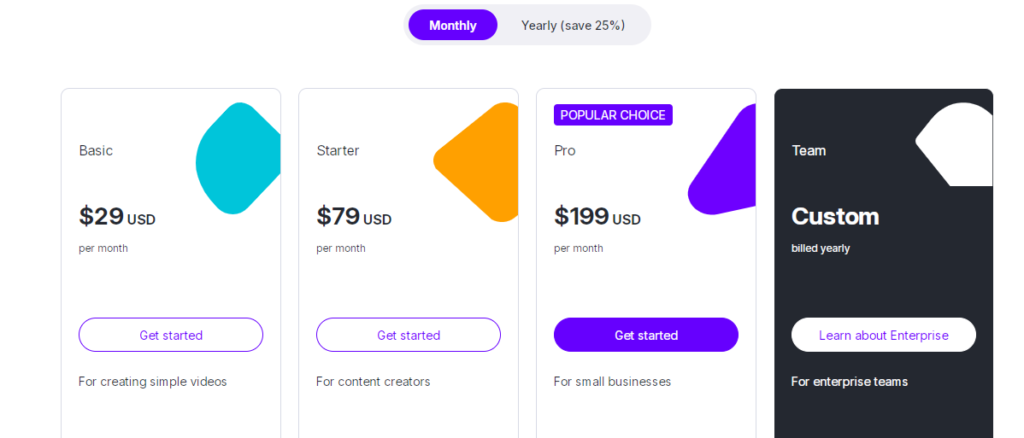The width and height of the screenshot is (1024, 438).
Task: Click the Custom price heading
Action: tap(835, 217)
